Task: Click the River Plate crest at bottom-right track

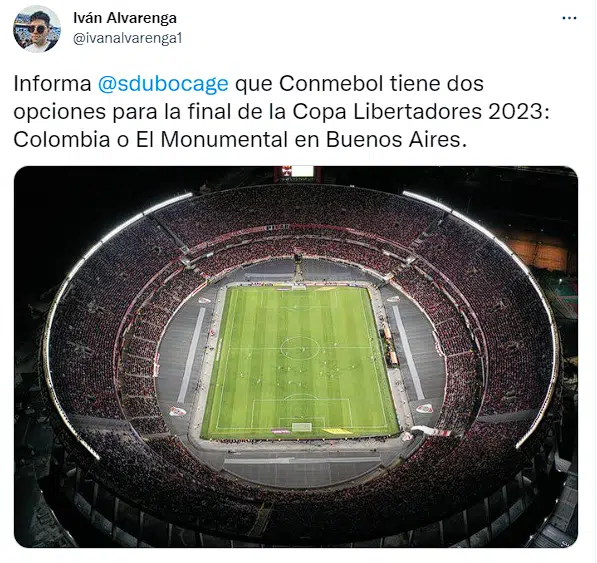Action: coord(424,408)
